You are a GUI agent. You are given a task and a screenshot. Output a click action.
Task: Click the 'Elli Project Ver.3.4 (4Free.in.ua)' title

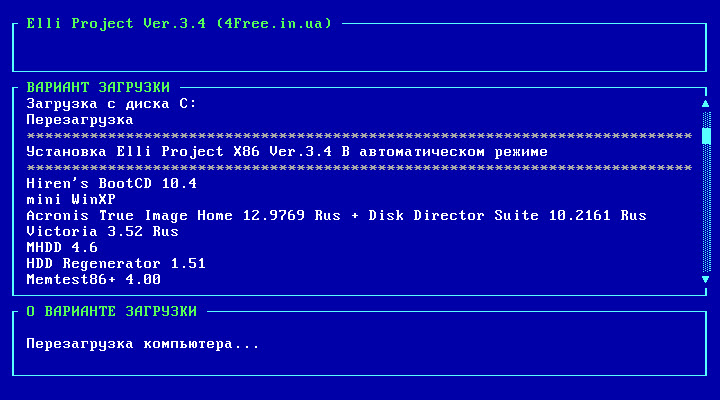[x=179, y=23]
